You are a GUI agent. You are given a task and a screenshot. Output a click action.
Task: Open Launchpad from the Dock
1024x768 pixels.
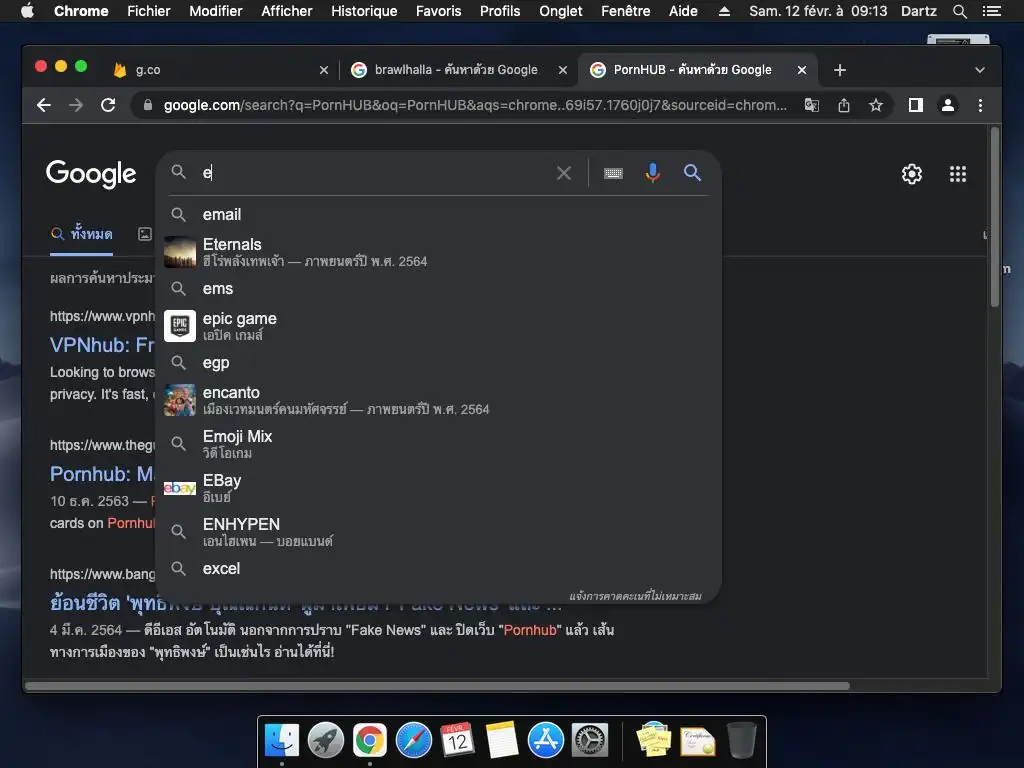point(326,741)
